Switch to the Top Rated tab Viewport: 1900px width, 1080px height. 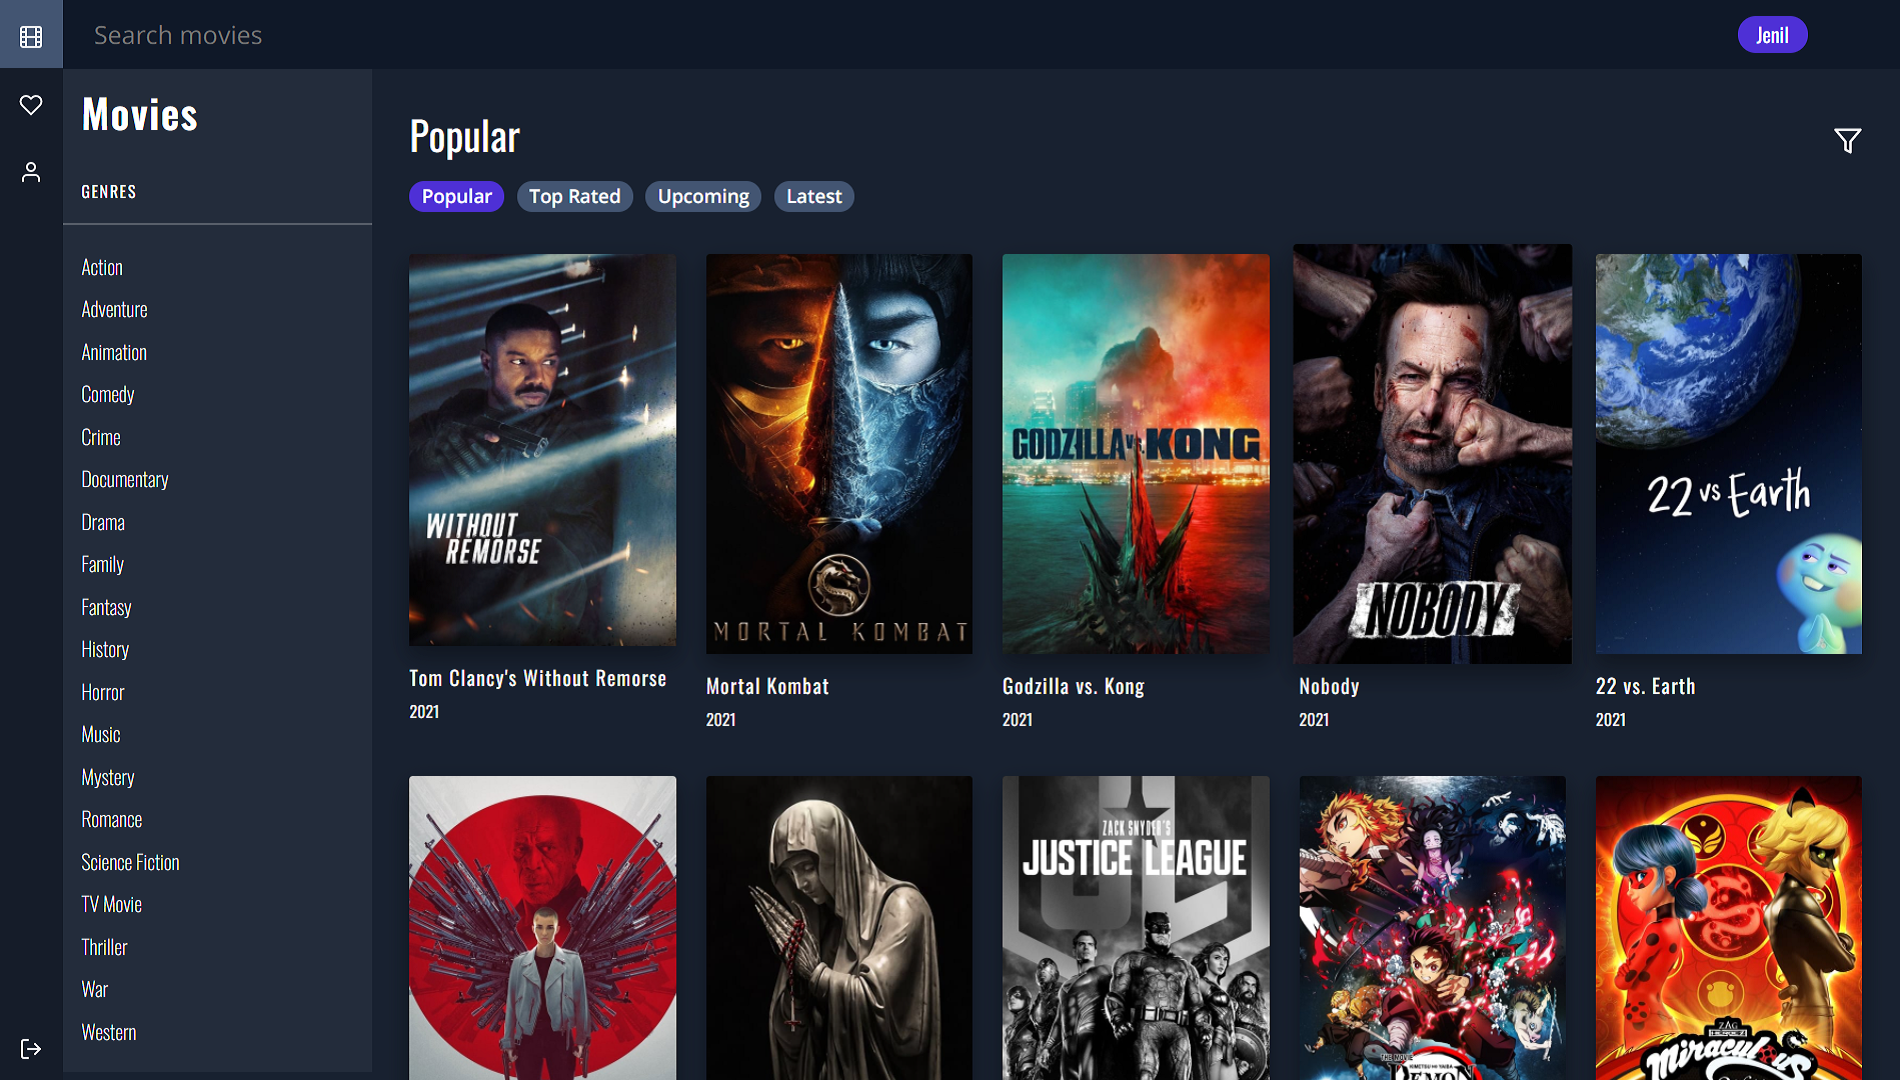pyautogui.click(x=575, y=196)
